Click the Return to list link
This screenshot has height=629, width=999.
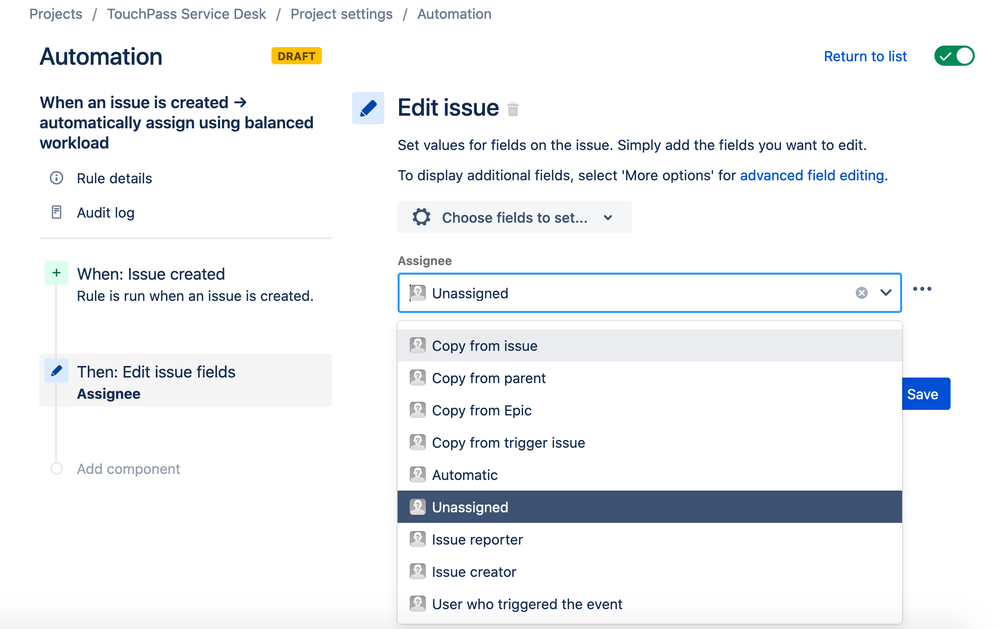[x=865, y=56]
